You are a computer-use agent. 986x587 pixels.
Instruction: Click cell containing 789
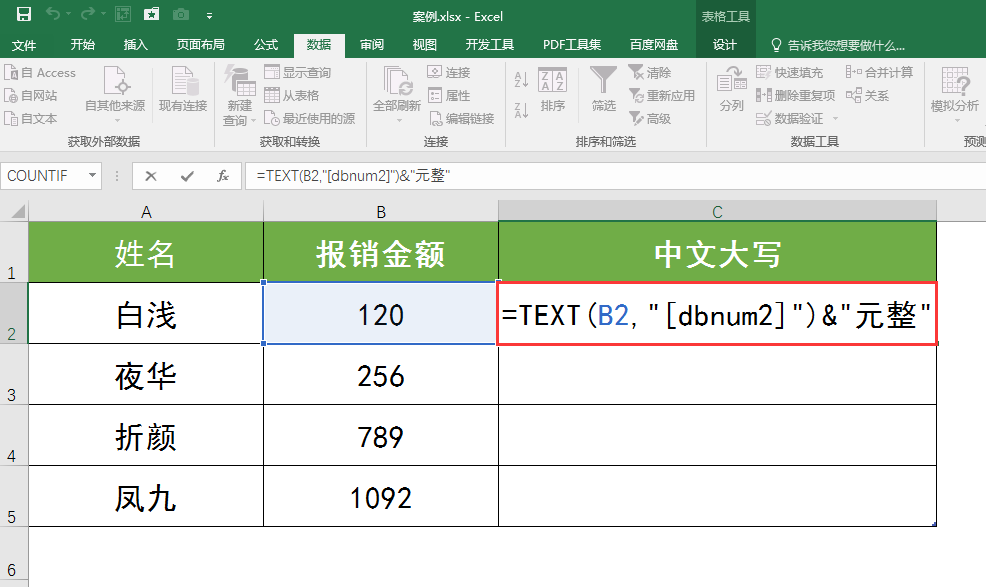tap(380, 435)
